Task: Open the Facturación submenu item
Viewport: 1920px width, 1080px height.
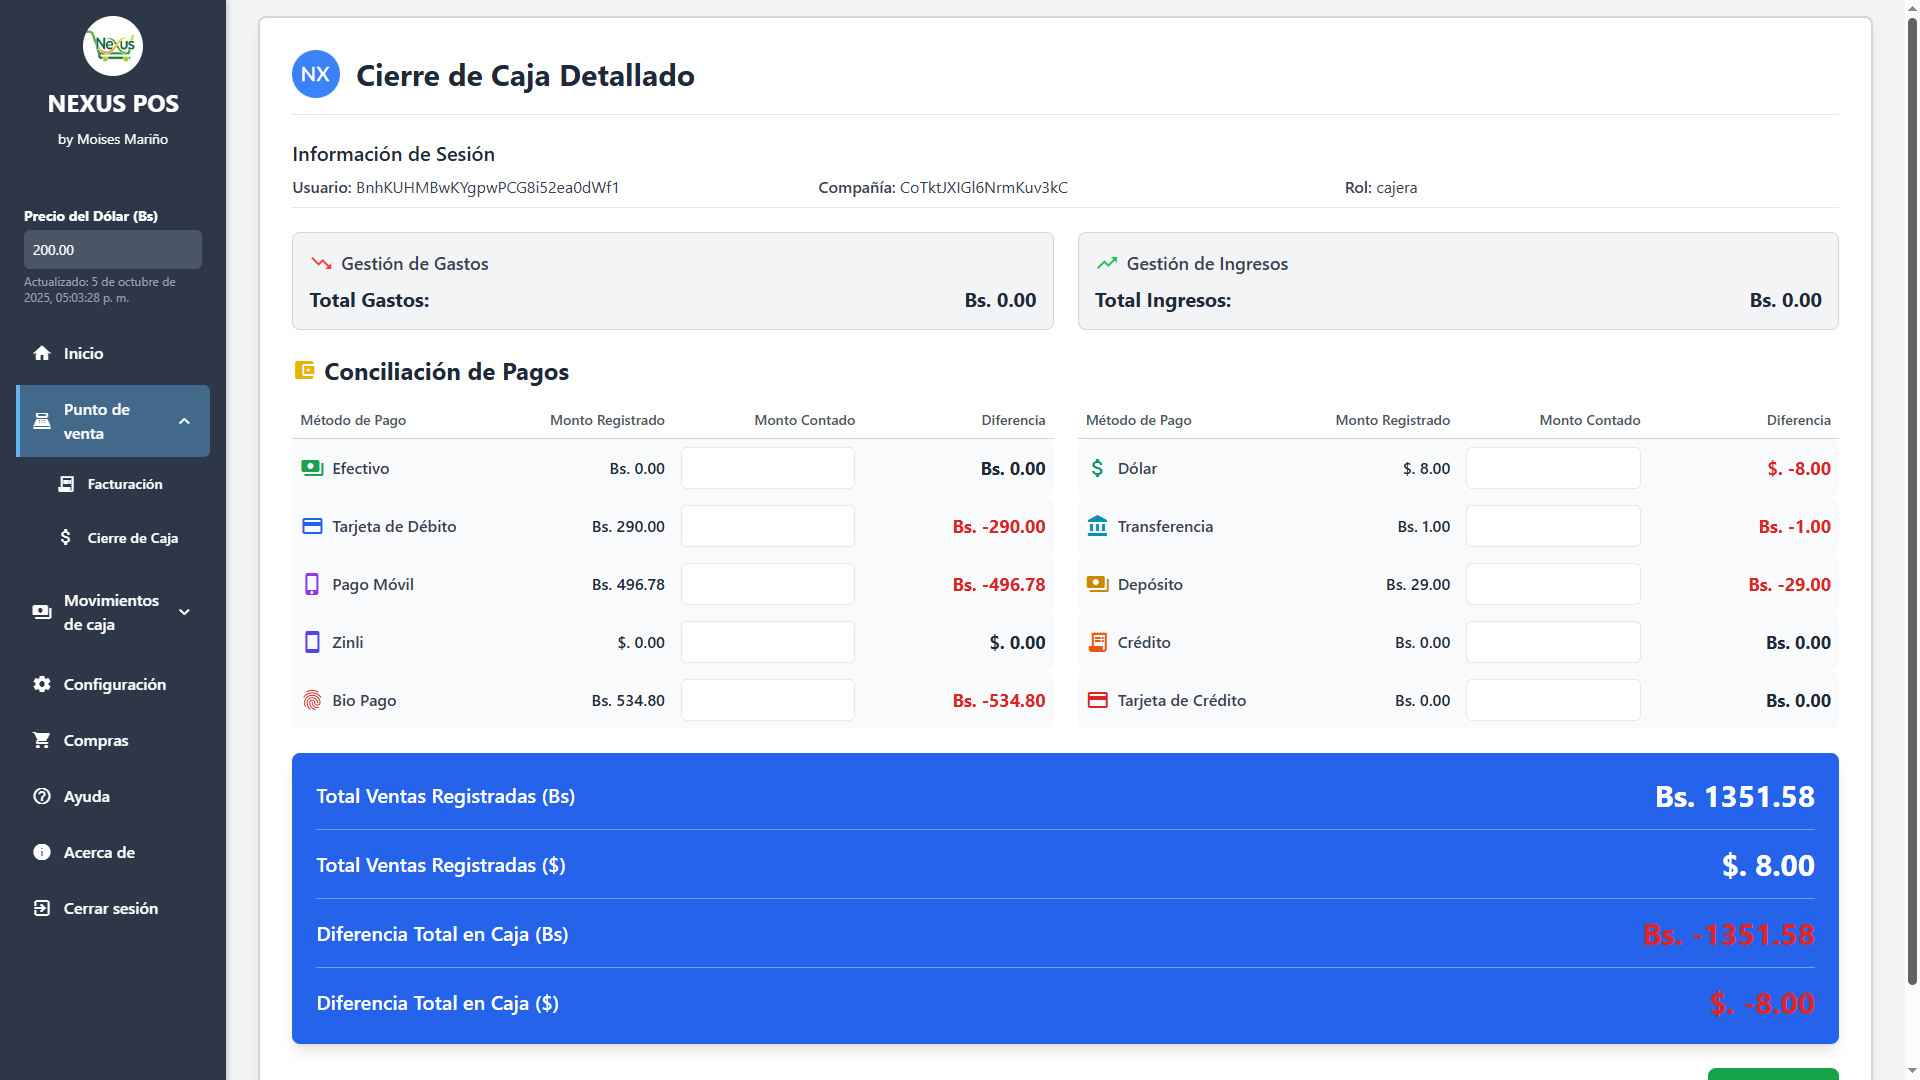Action: click(124, 484)
